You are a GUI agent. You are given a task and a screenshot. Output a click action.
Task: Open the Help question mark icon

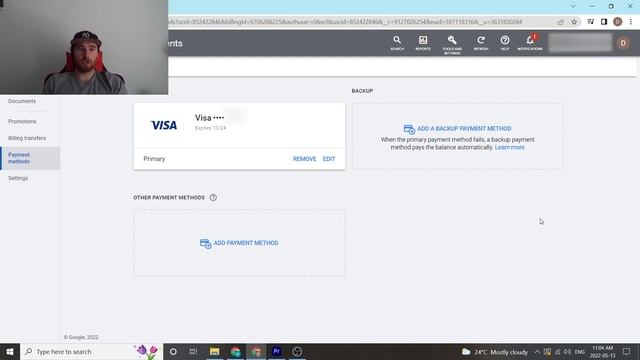[505, 42]
